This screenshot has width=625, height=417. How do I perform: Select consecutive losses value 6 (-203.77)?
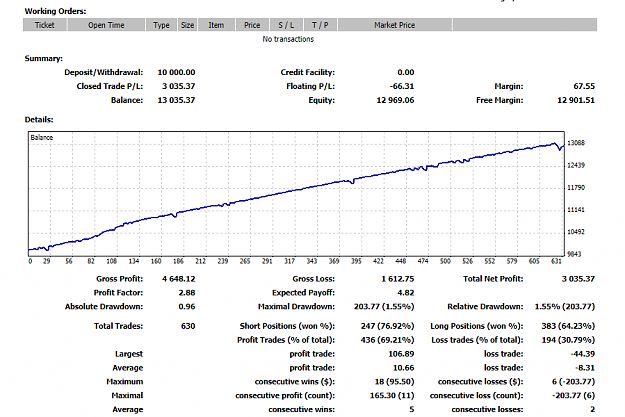coord(573,382)
